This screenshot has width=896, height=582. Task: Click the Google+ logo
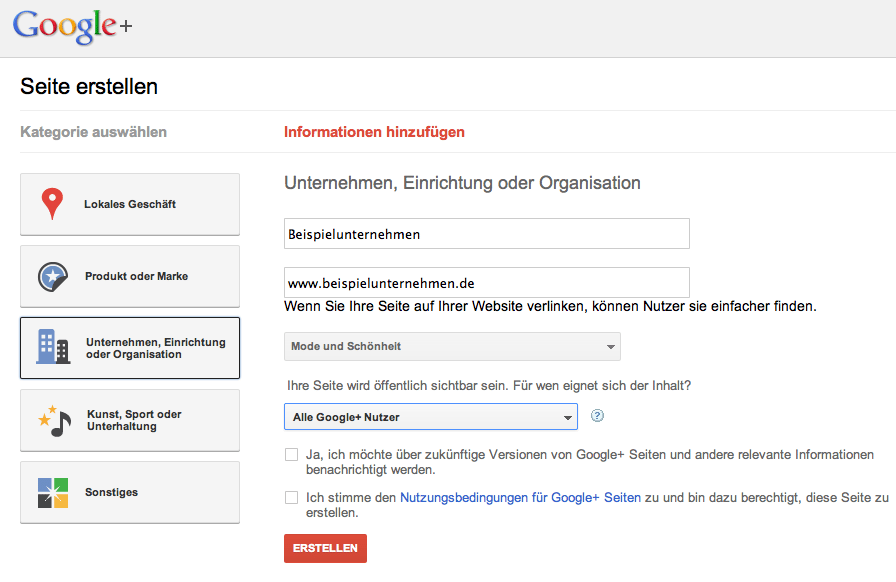73,26
